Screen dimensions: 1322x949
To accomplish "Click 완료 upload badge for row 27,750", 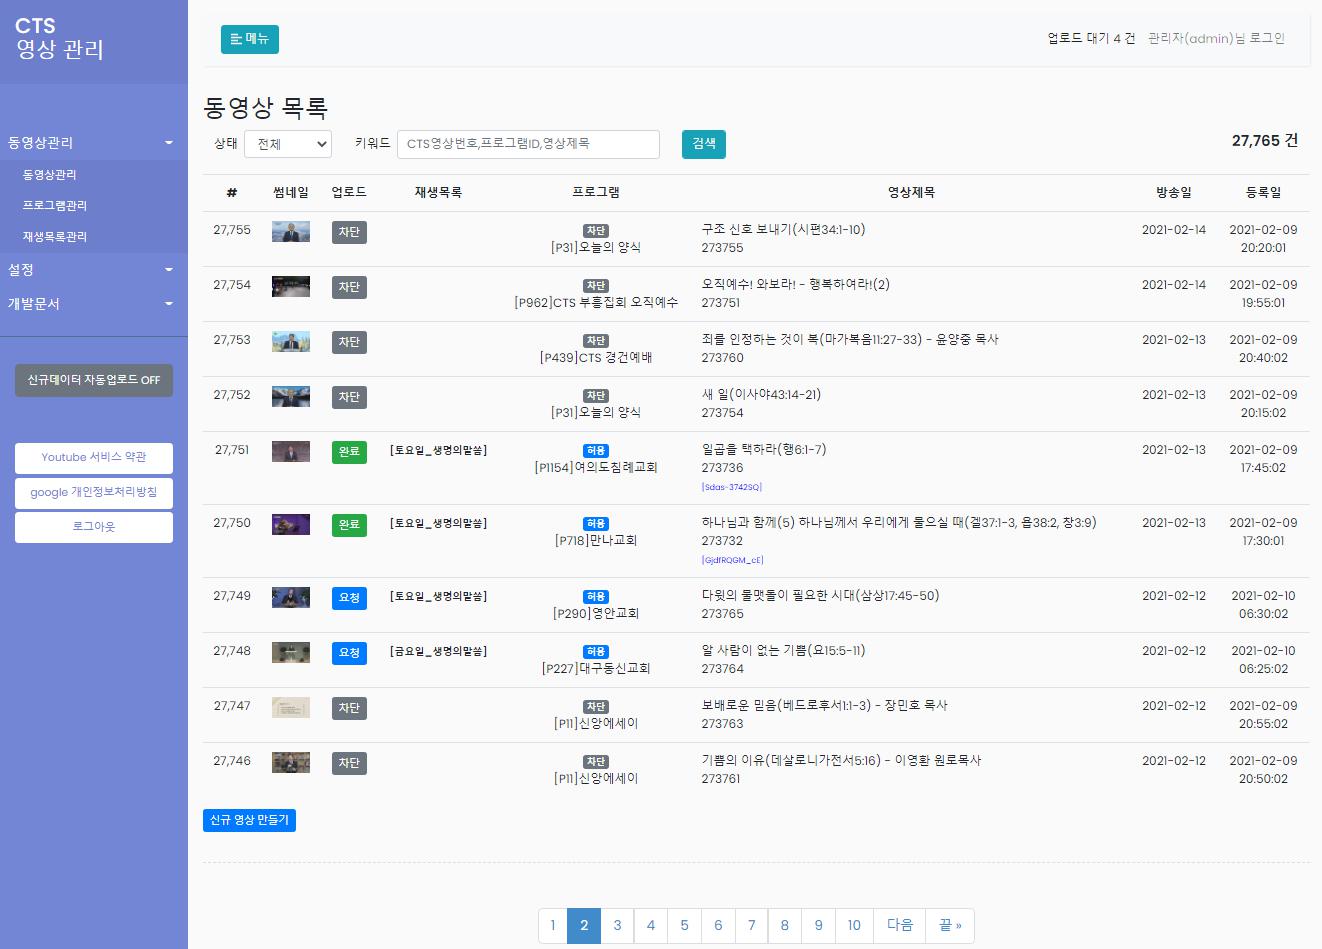I will point(349,525).
